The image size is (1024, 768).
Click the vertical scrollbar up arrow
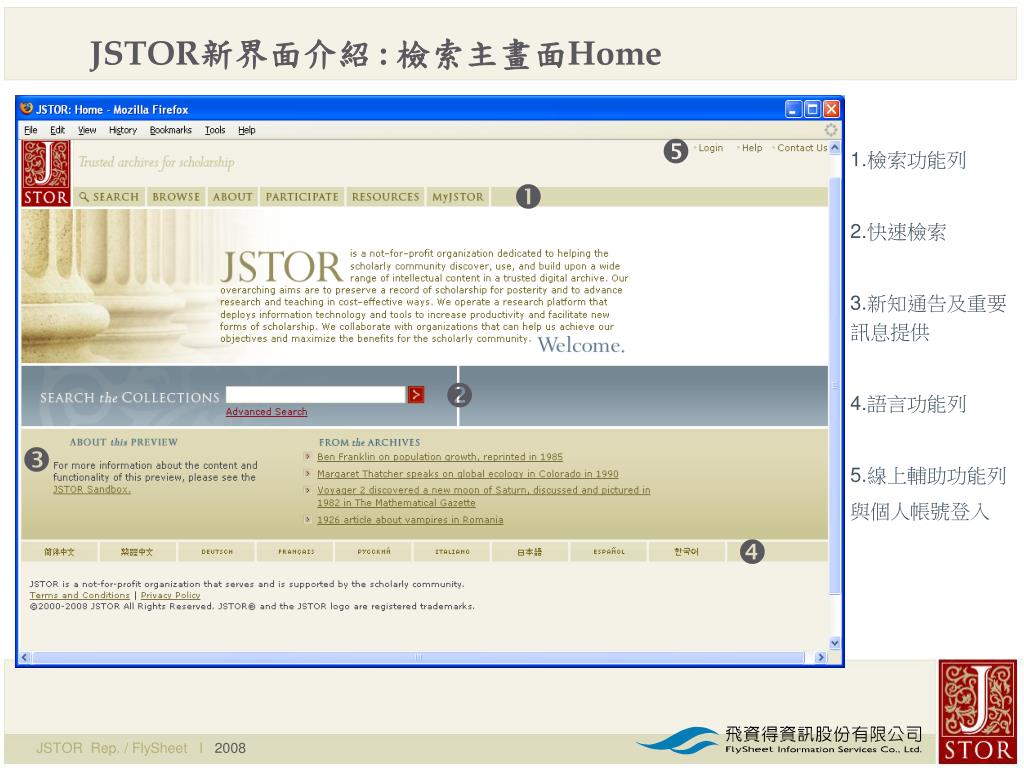tap(835, 148)
